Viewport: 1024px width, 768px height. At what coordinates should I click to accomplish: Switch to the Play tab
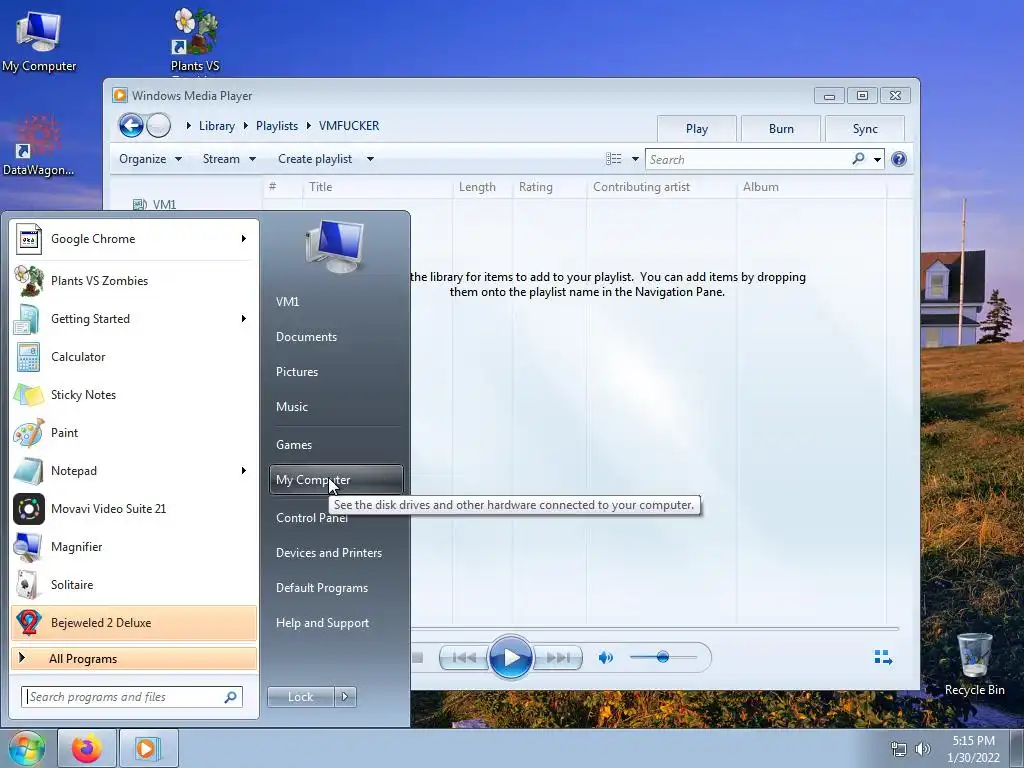coord(697,129)
